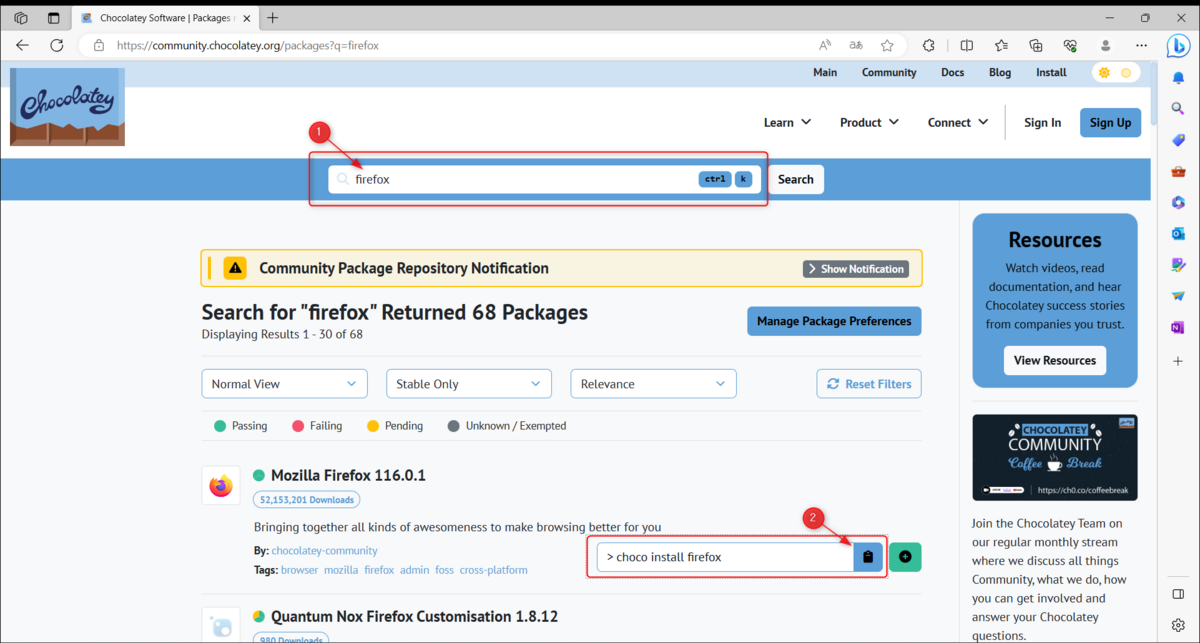Click the green plus button beside Firefox command

905,557
